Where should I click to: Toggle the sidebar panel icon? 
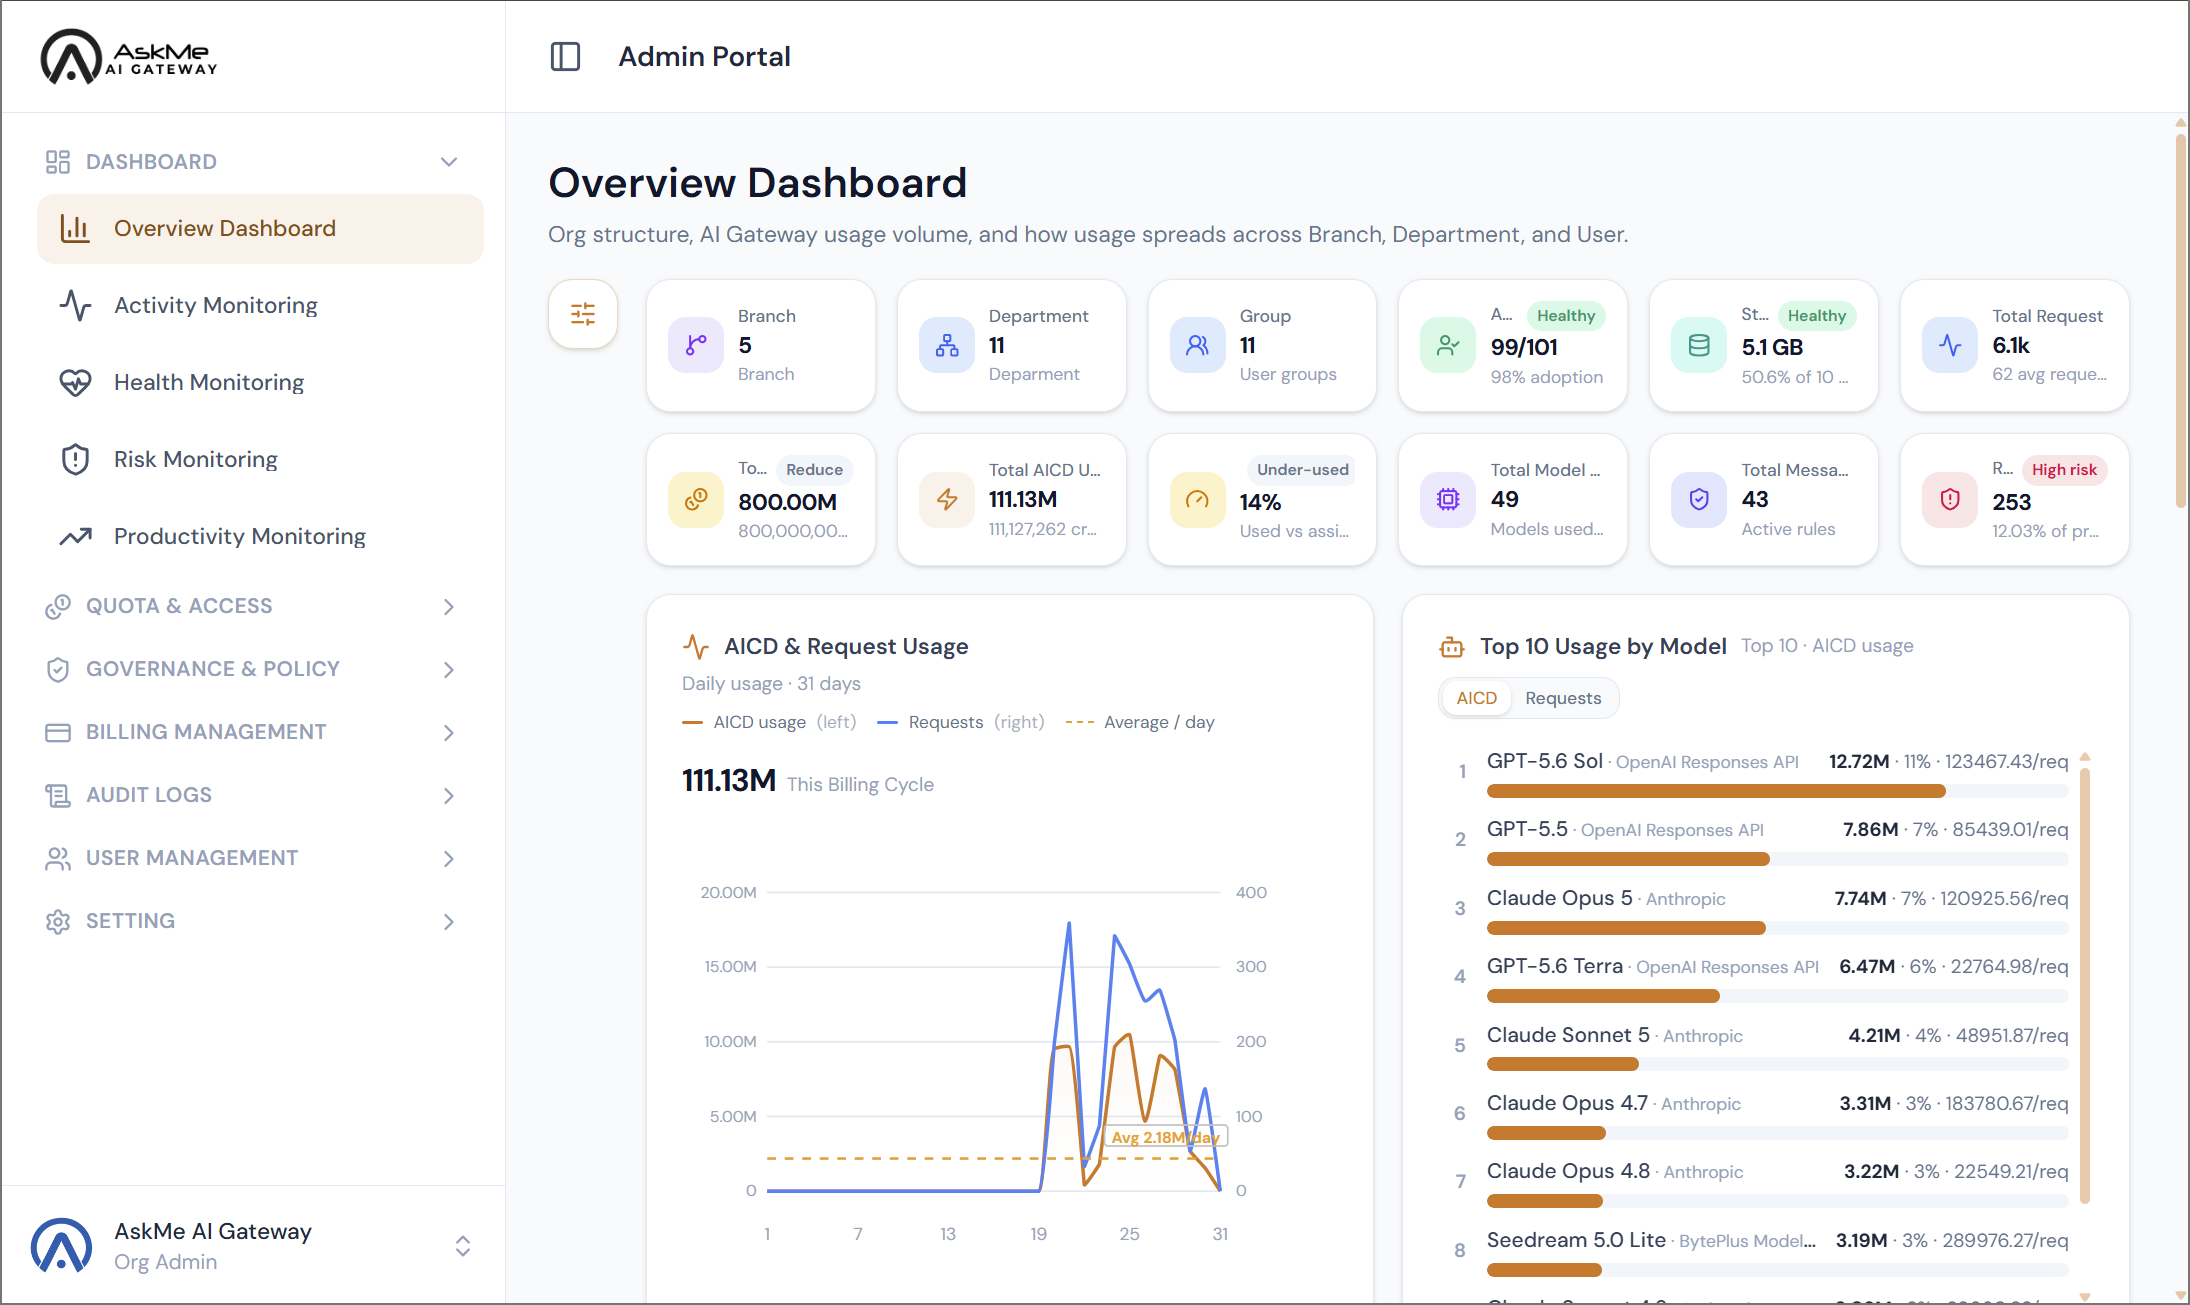click(565, 56)
